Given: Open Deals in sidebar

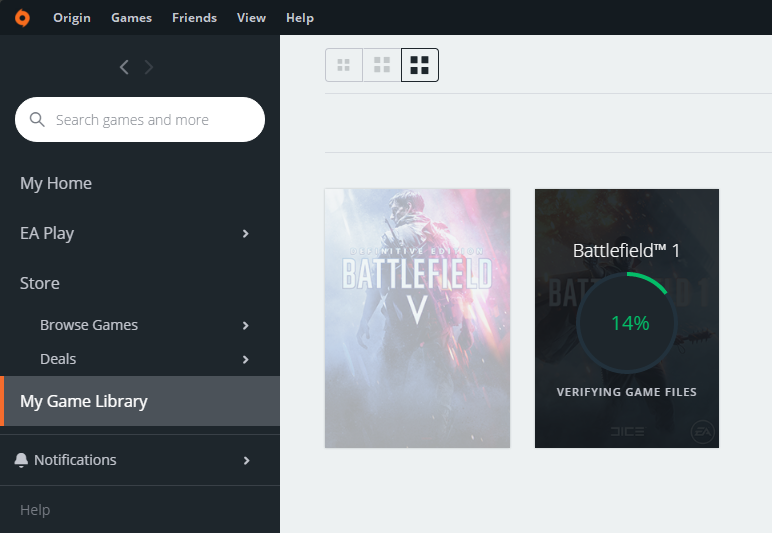Looking at the screenshot, I should coord(58,359).
